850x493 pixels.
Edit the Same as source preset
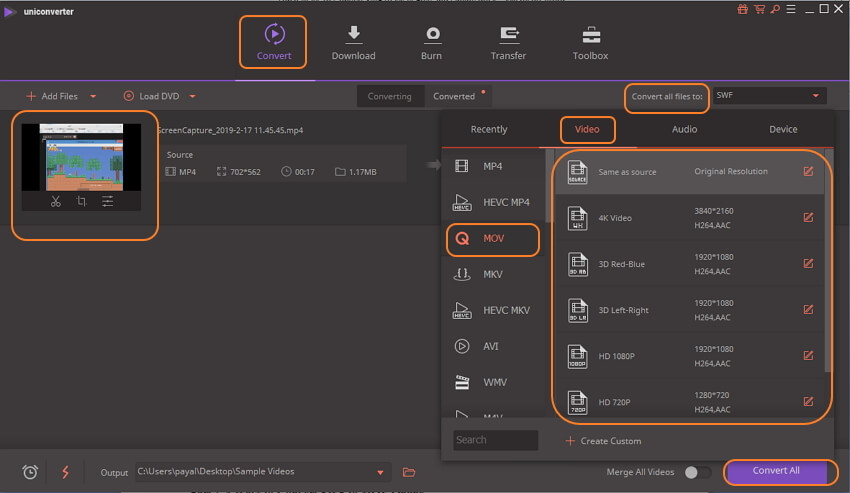808,171
